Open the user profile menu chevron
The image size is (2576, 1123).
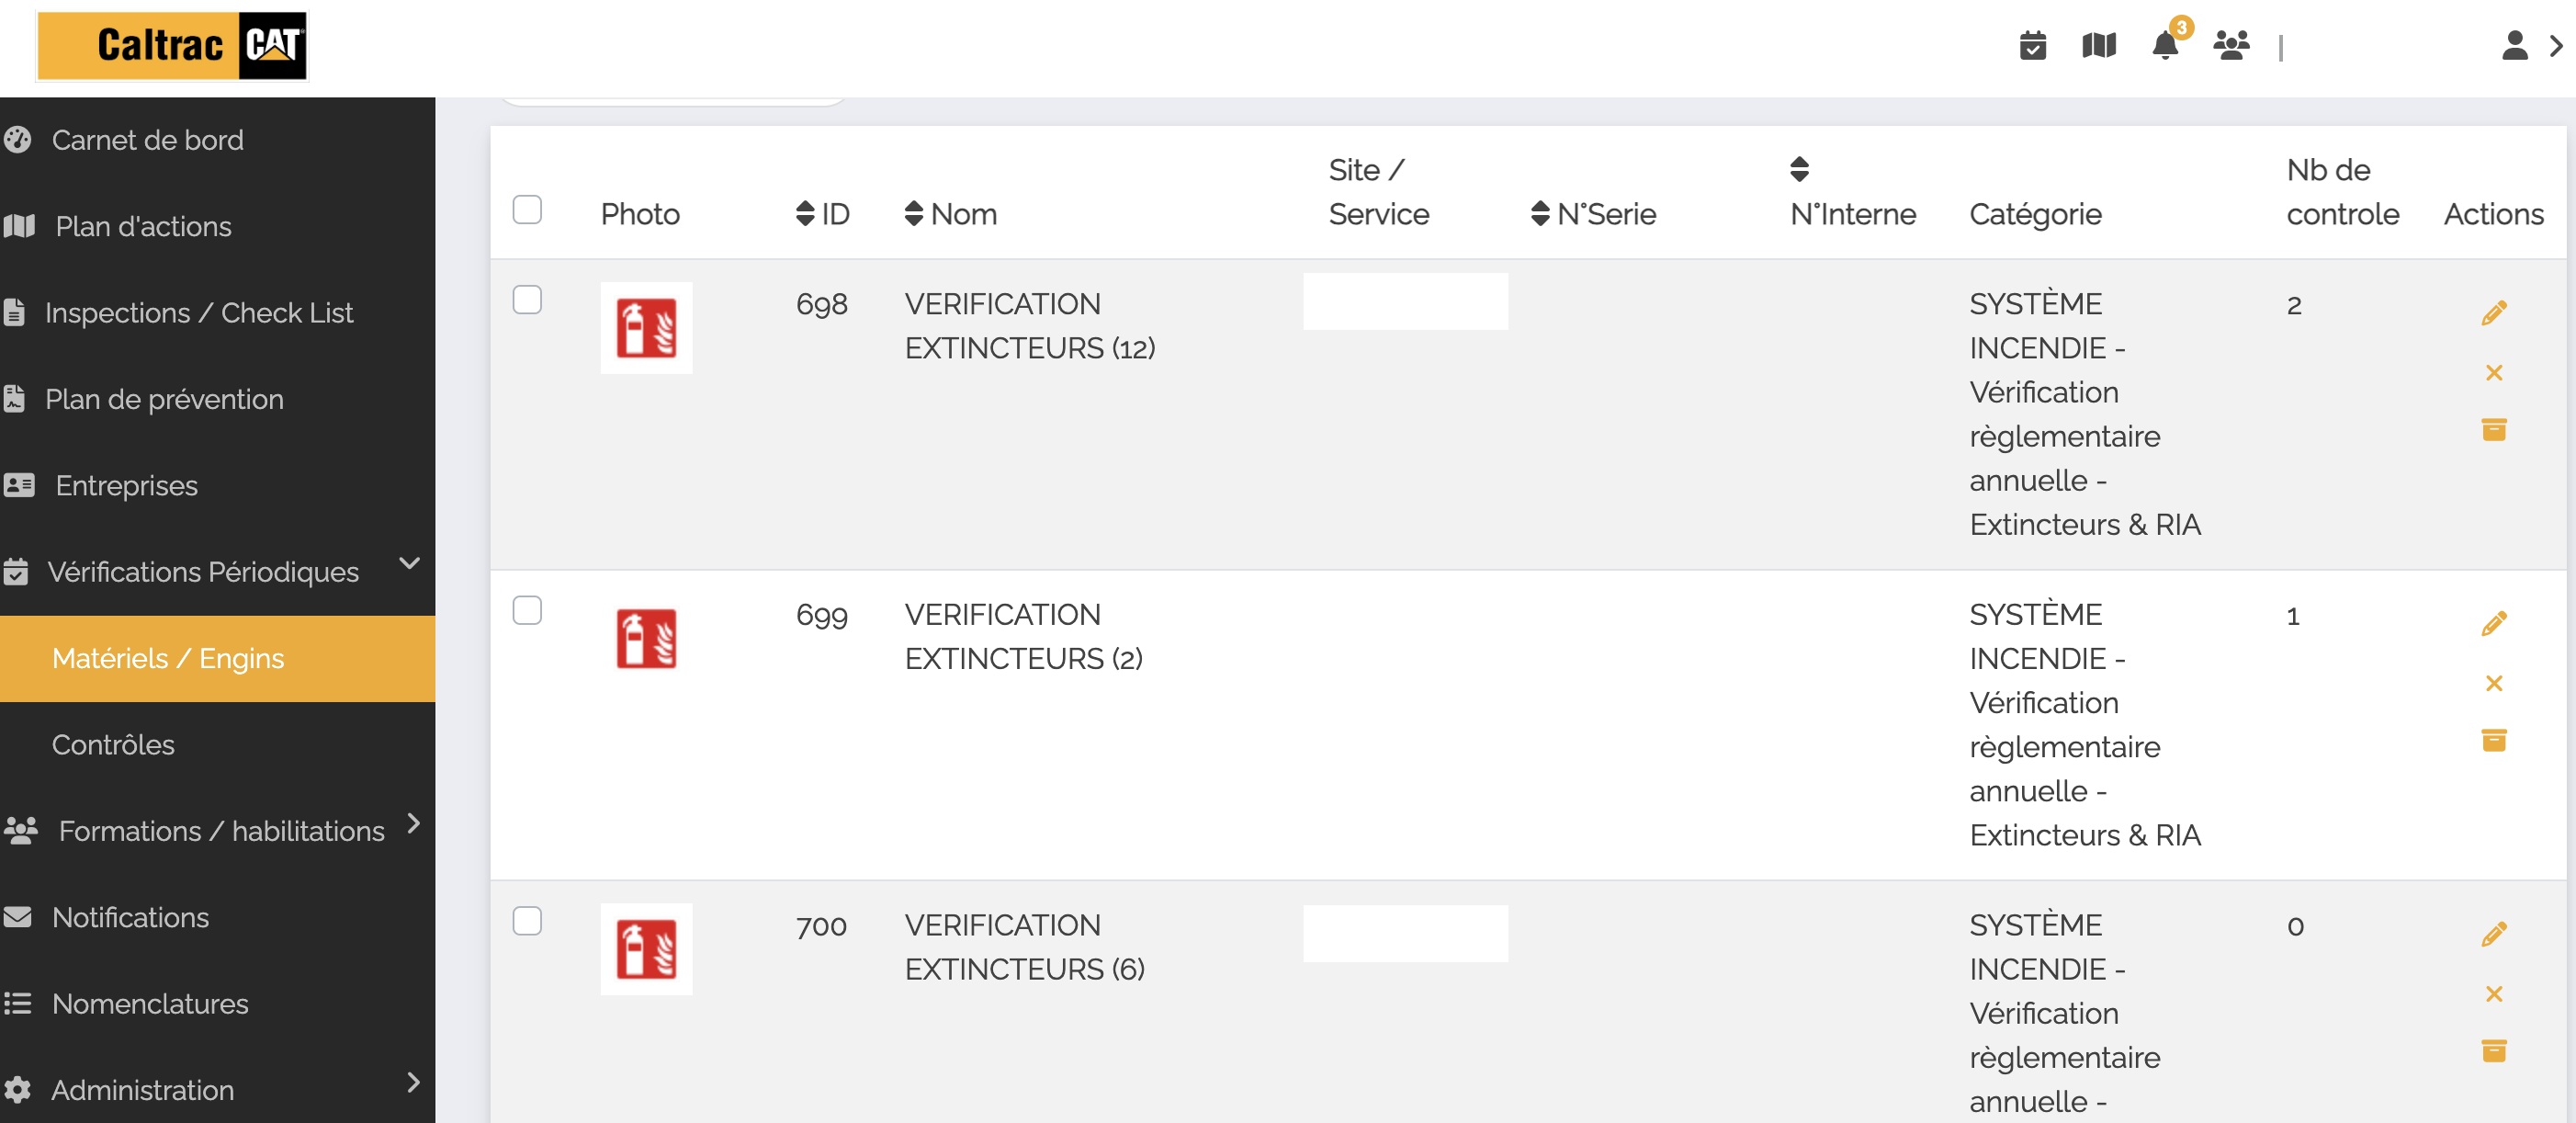(2556, 46)
